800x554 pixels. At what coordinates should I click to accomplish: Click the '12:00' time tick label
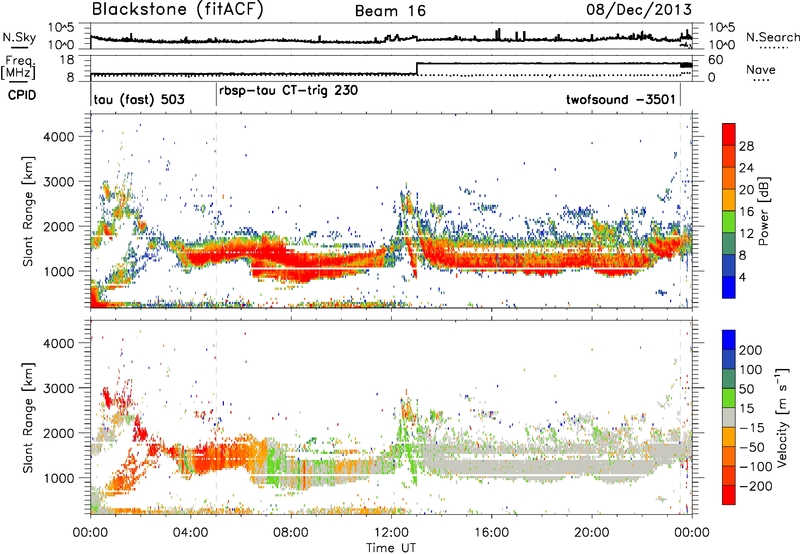[391, 533]
